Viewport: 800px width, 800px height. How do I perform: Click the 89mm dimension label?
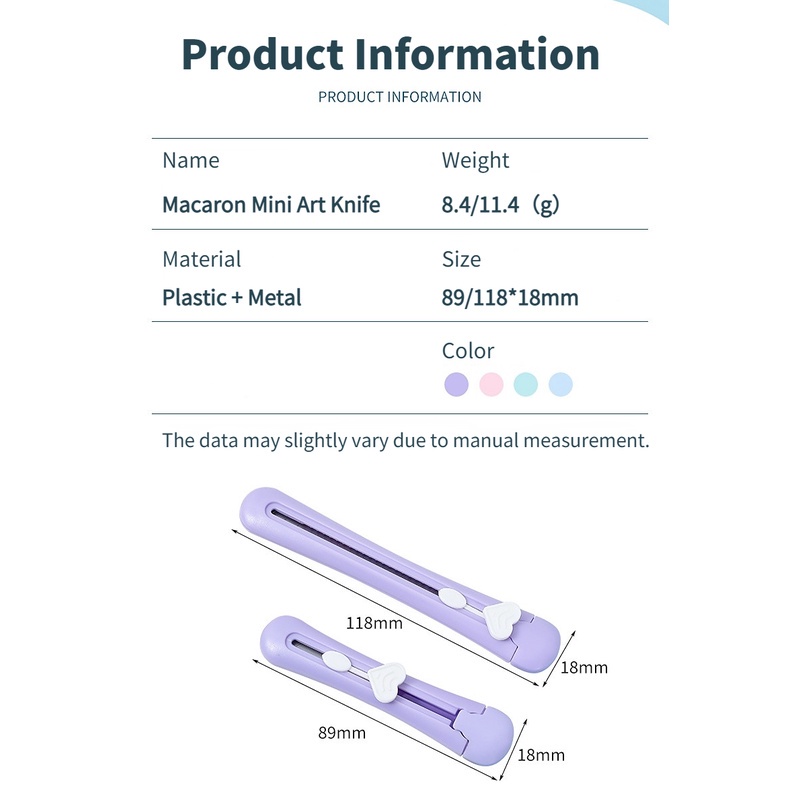point(344,733)
